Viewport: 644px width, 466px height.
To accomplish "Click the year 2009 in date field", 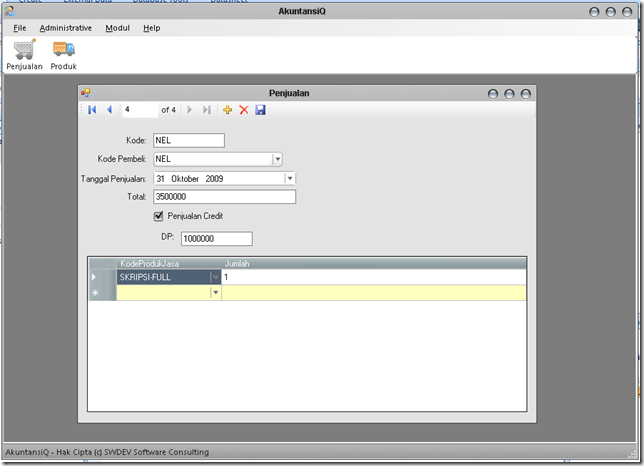I will click(214, 179).
